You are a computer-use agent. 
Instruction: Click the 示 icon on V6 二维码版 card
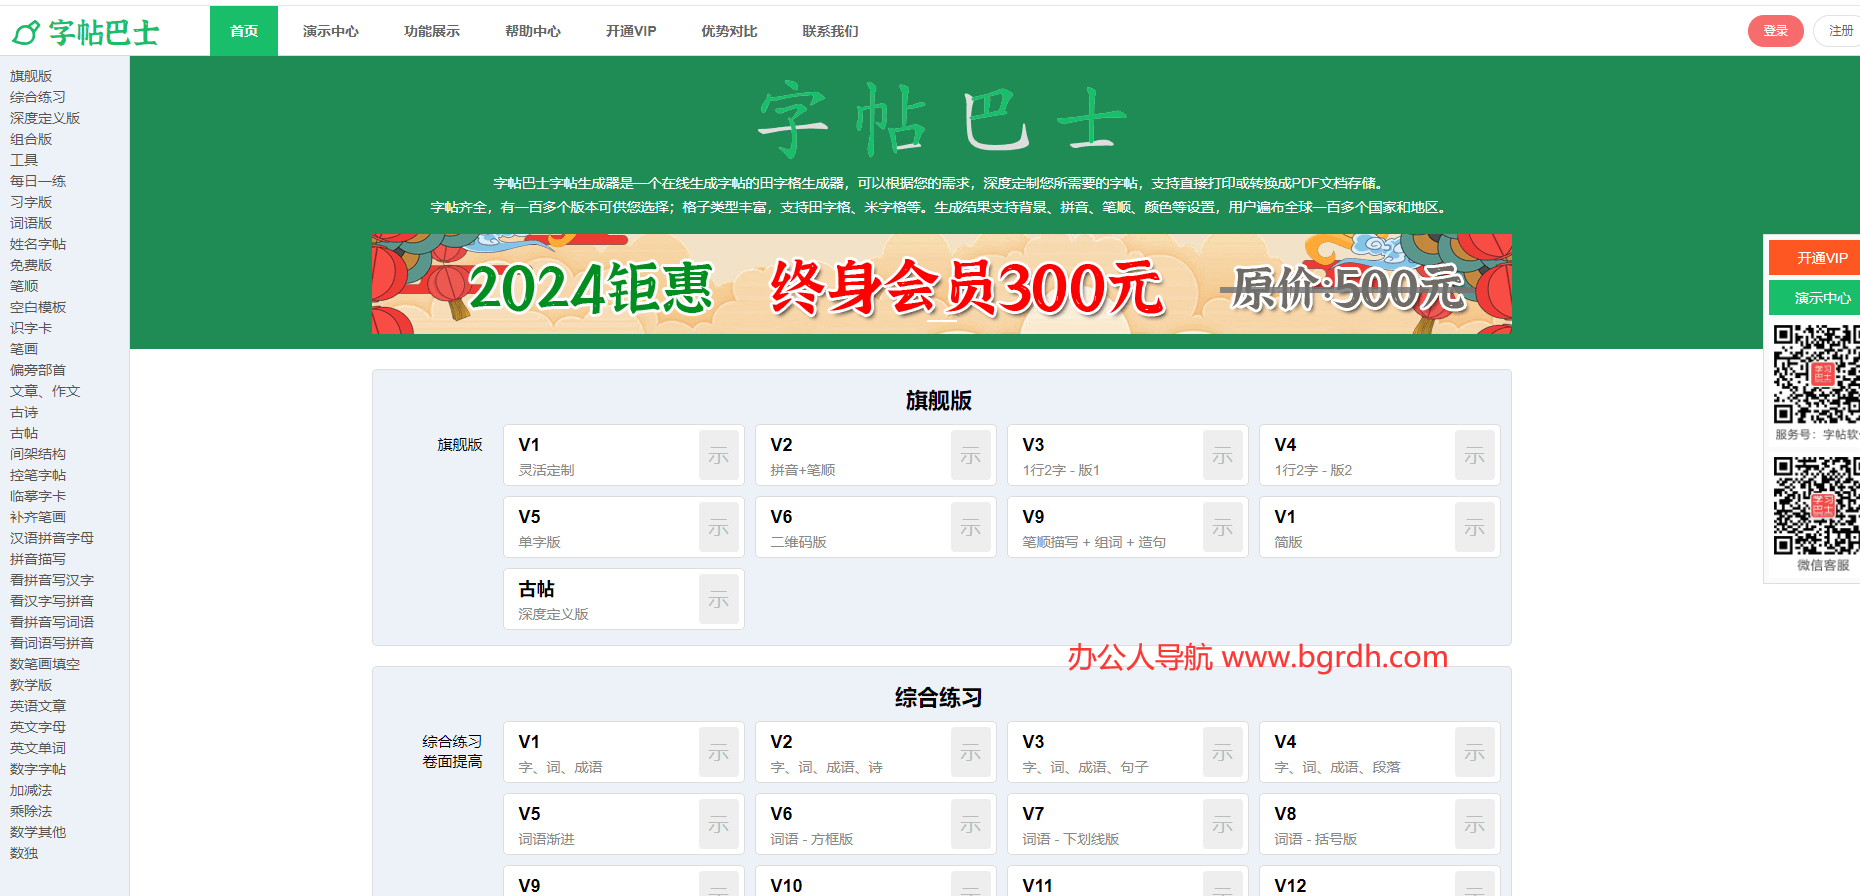970,528
